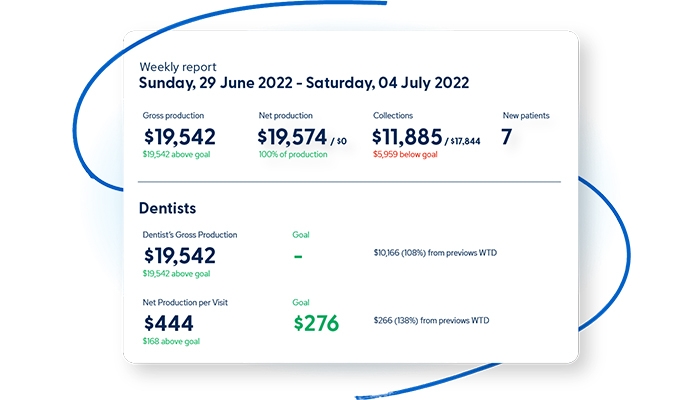Viewport: 700px width, 400px height.
Task: Click the Net Production per Visit label
Action: pos(190,300)
